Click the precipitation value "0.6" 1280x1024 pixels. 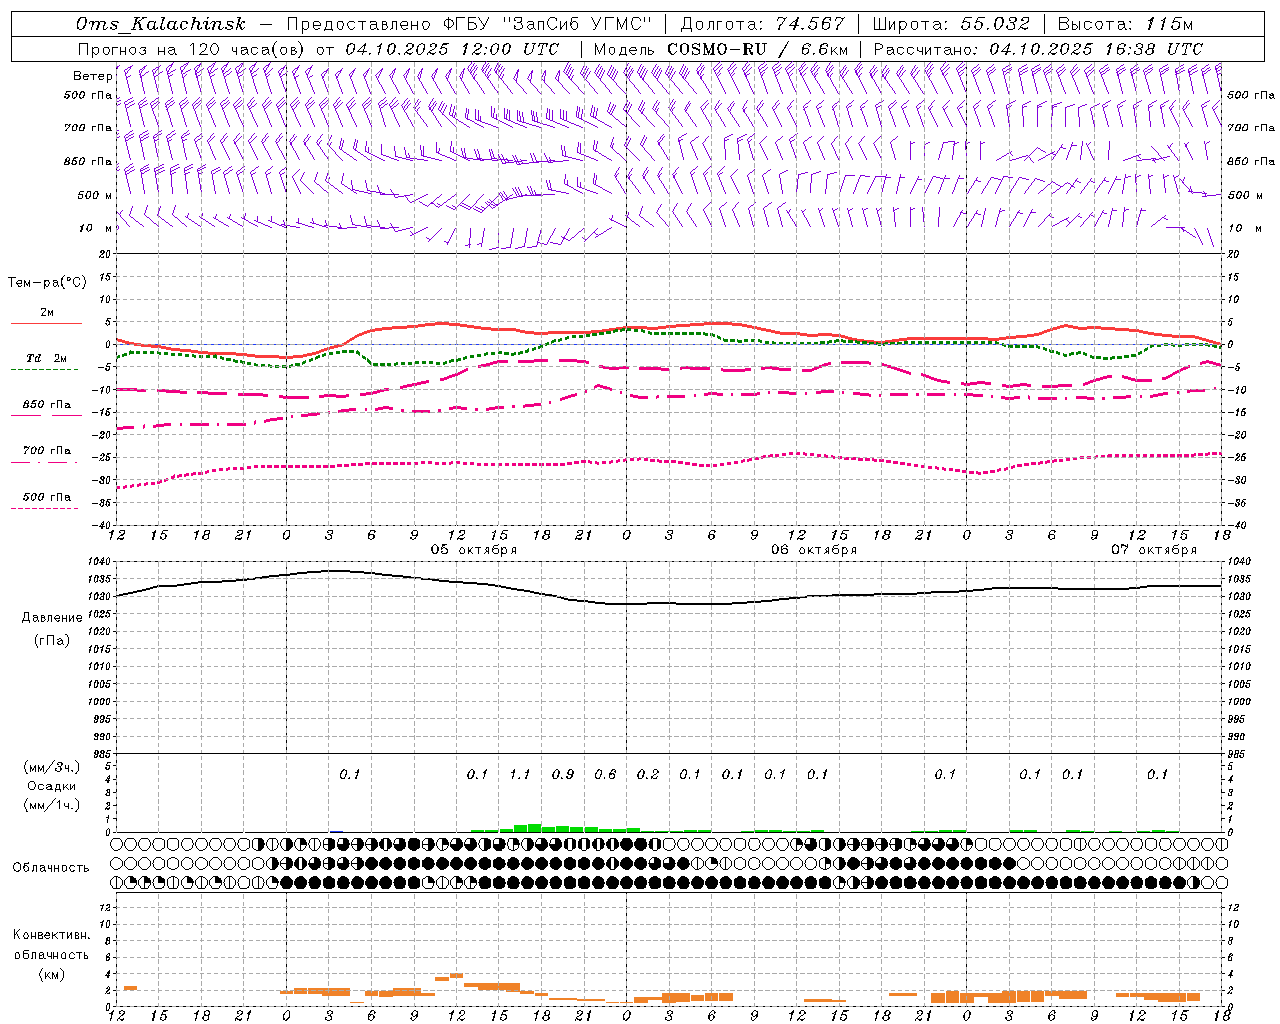tap(605, 774)
